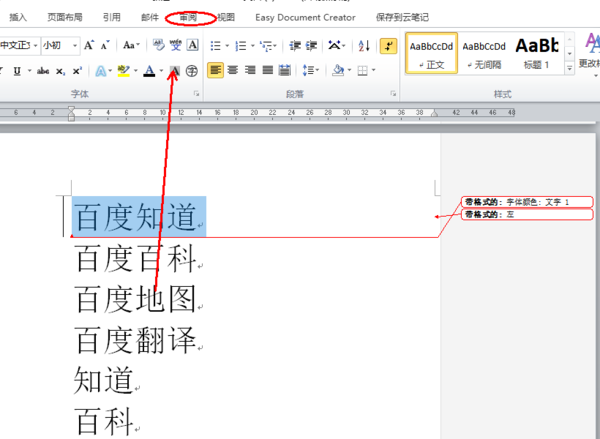Click the 百度百科 text line

(x=136, y=259)
